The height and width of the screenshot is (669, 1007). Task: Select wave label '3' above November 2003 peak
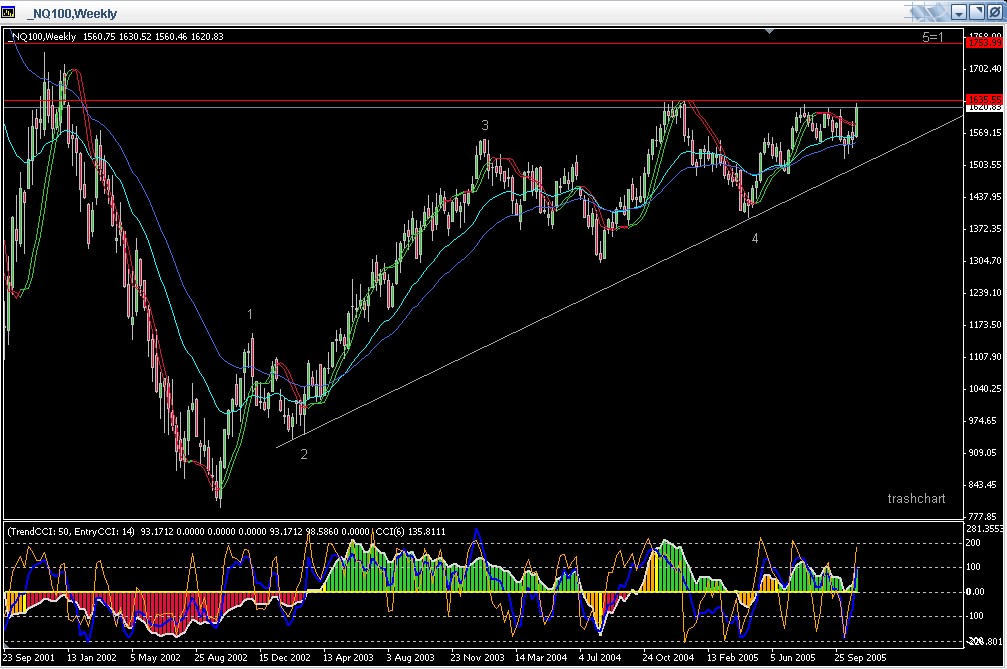(485, 125)
